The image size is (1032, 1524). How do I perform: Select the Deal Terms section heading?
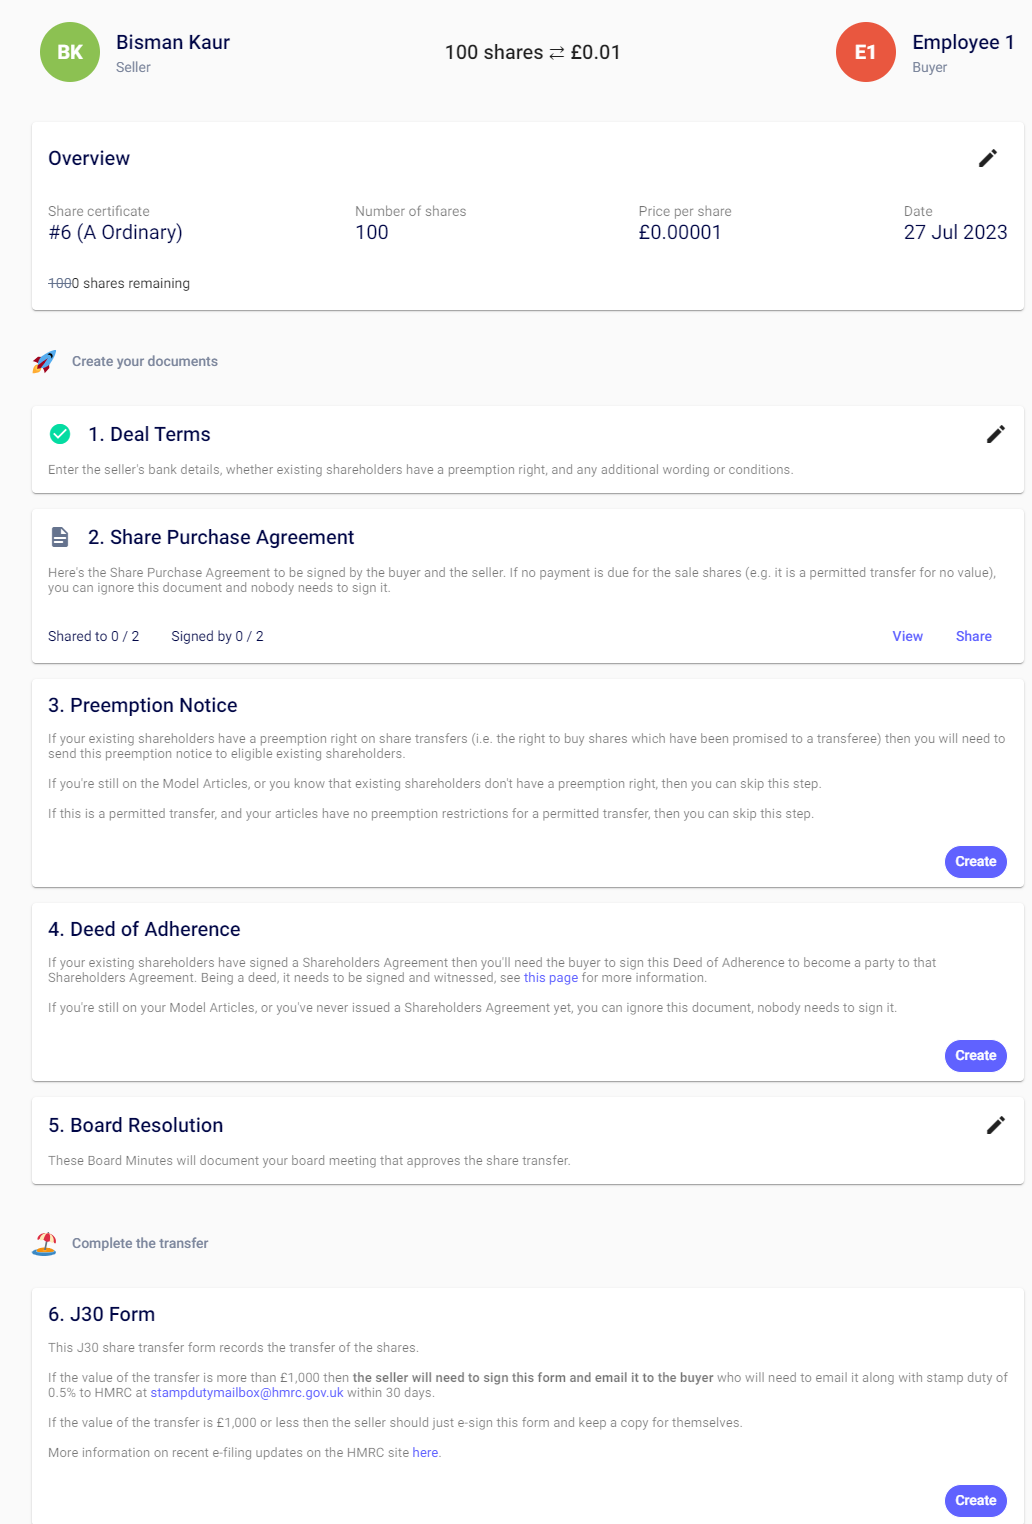tap(149, 434)
